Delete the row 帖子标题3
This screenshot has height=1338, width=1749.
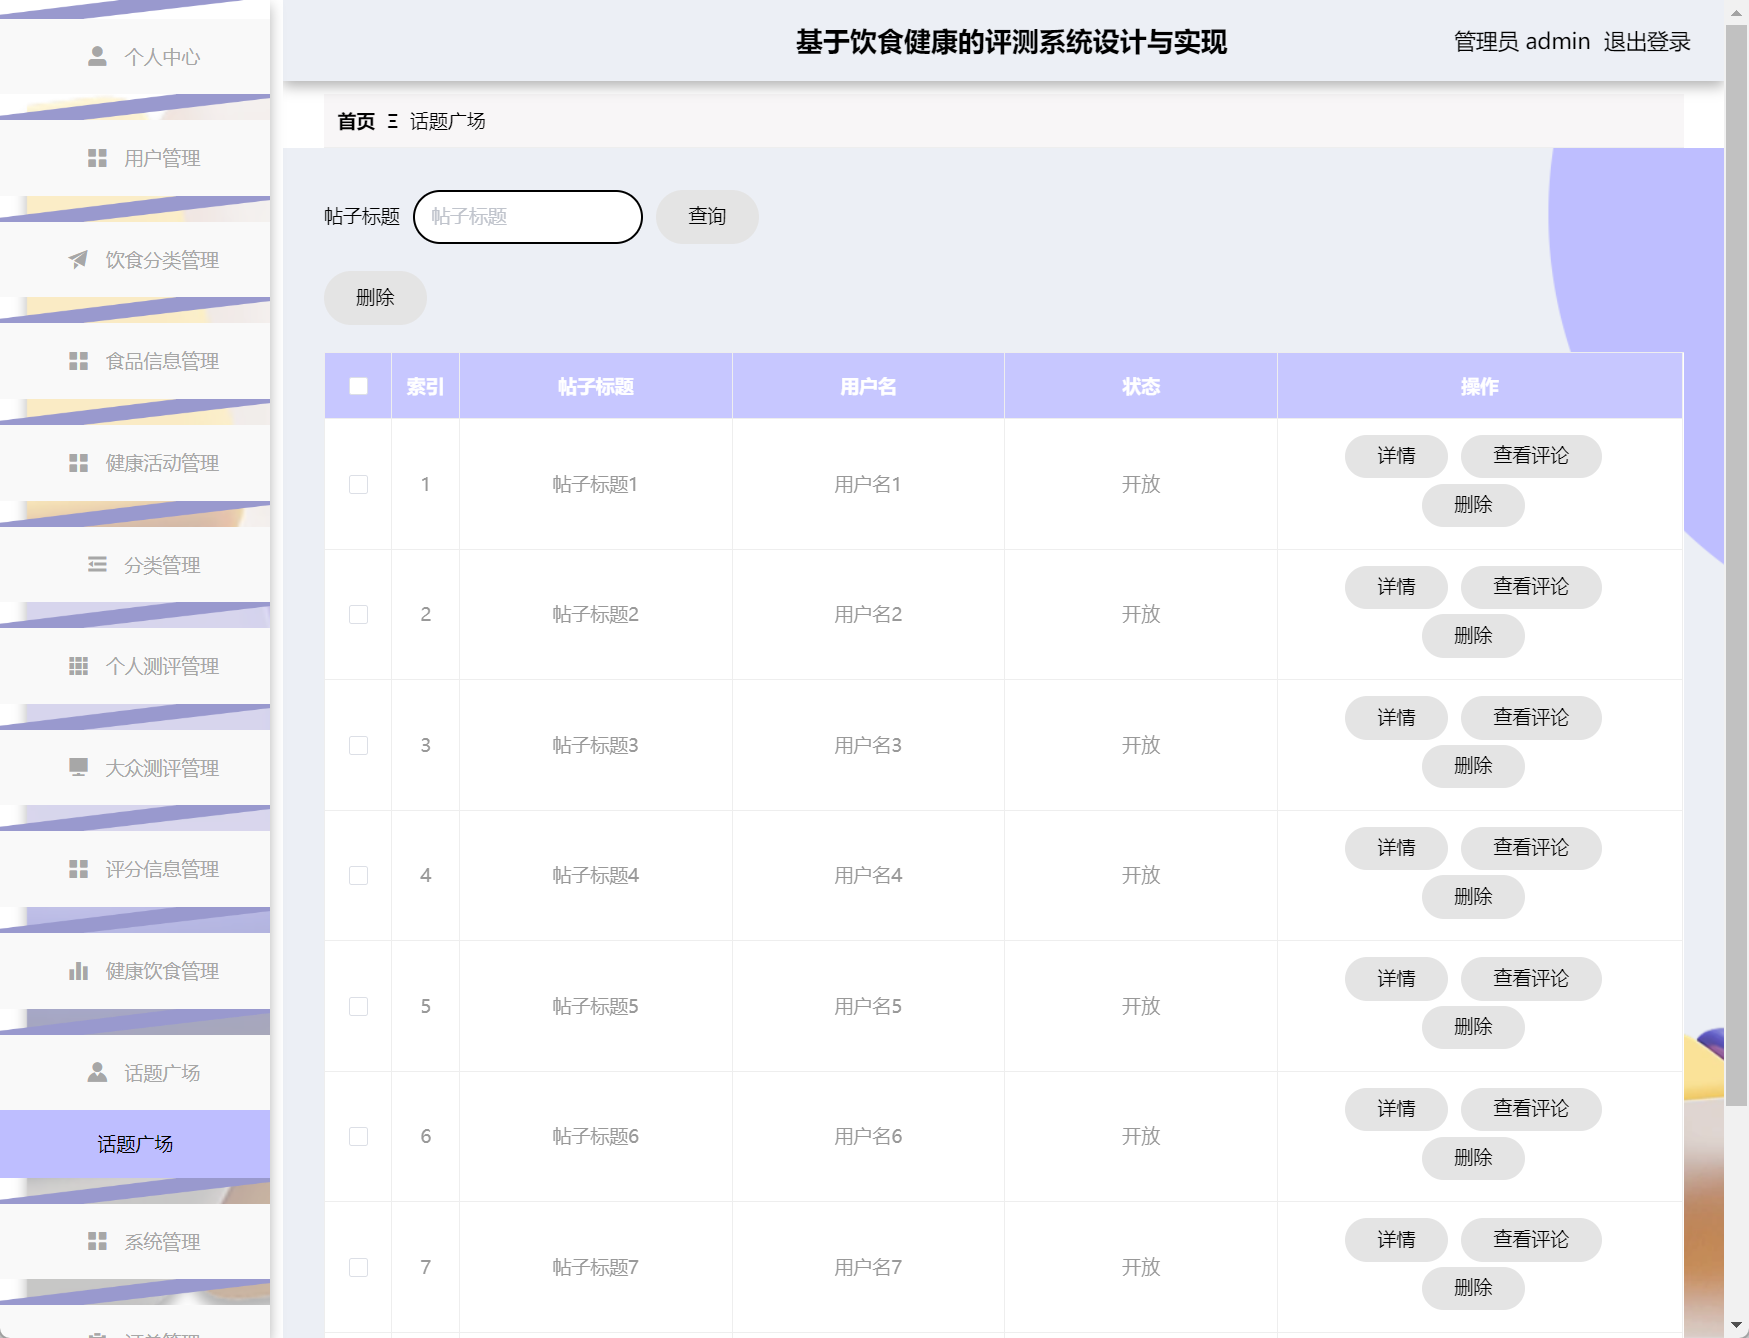pos(1473,766)
